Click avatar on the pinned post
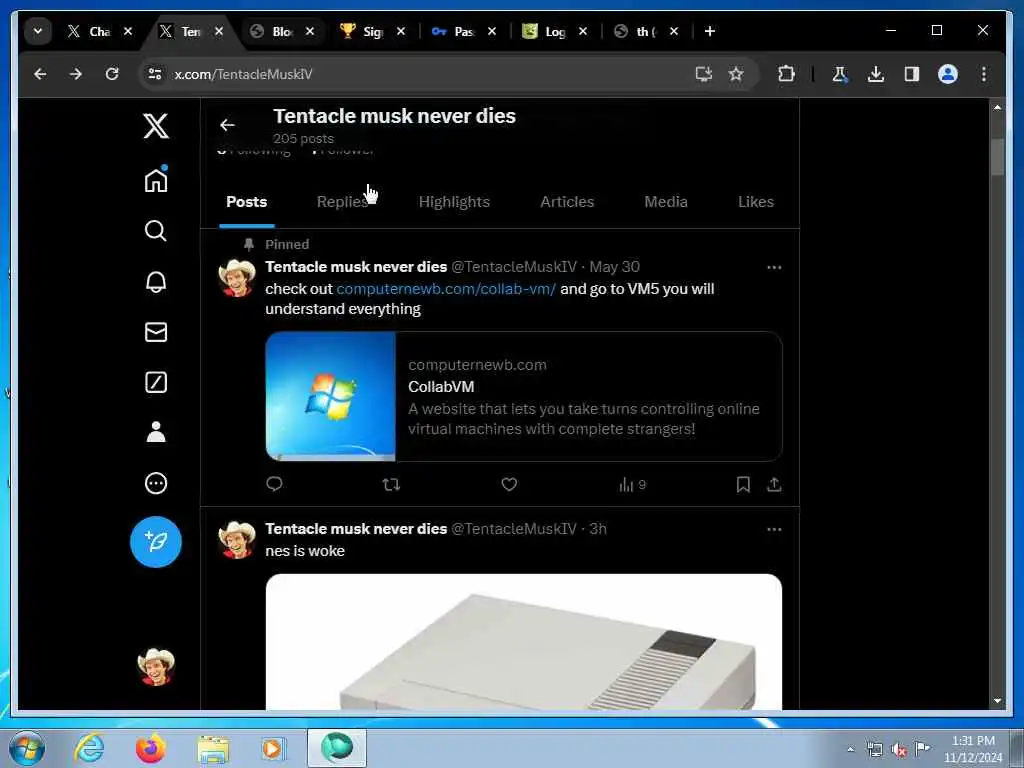 [x=236, y=278]
